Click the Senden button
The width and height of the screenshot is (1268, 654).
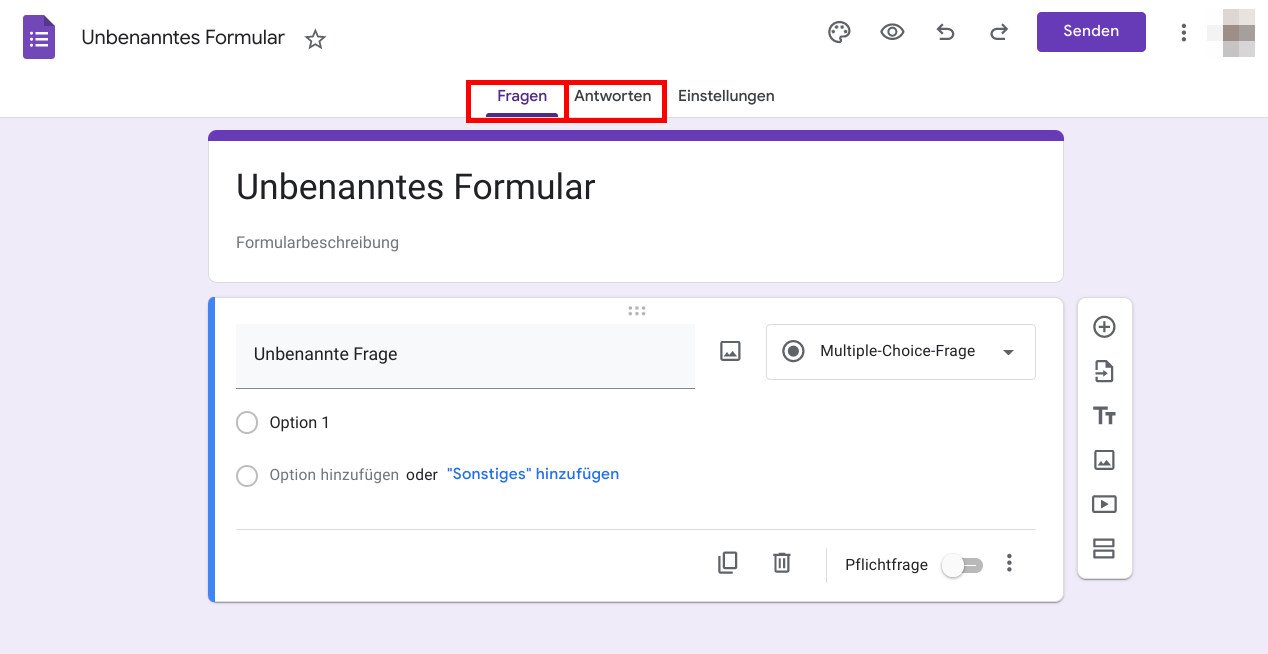[1091, 31]
